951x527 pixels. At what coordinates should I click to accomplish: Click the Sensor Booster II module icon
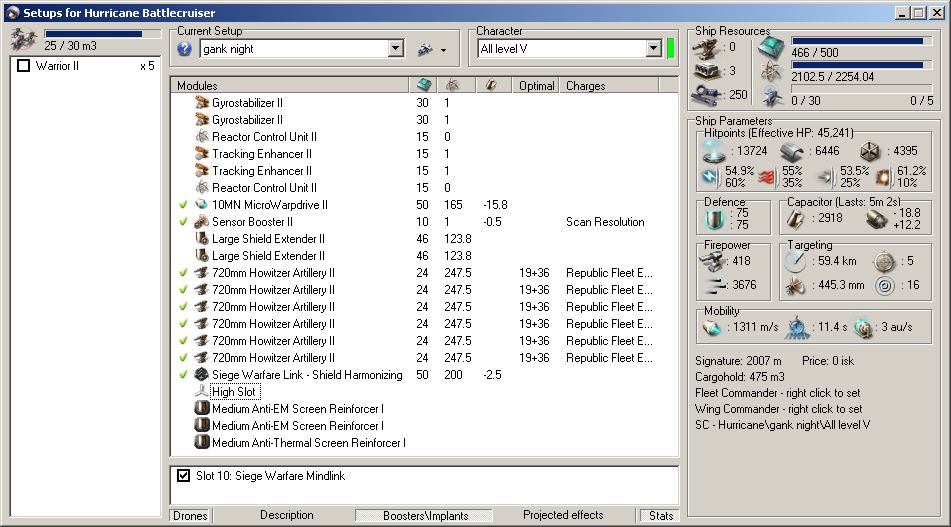(x=201, y=221)
